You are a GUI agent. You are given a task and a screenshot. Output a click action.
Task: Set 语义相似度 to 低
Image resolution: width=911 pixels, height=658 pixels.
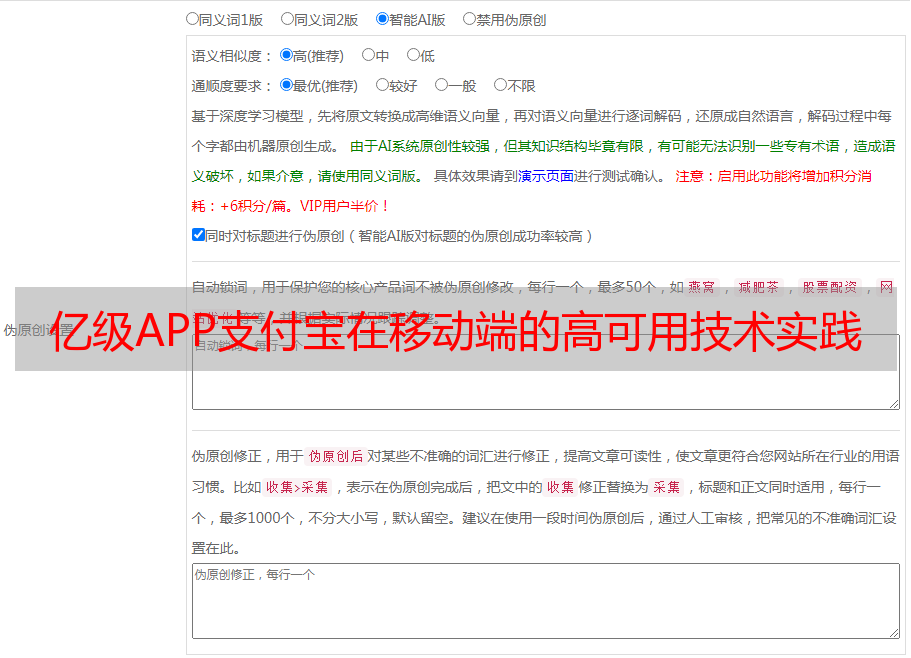point(413,55)
